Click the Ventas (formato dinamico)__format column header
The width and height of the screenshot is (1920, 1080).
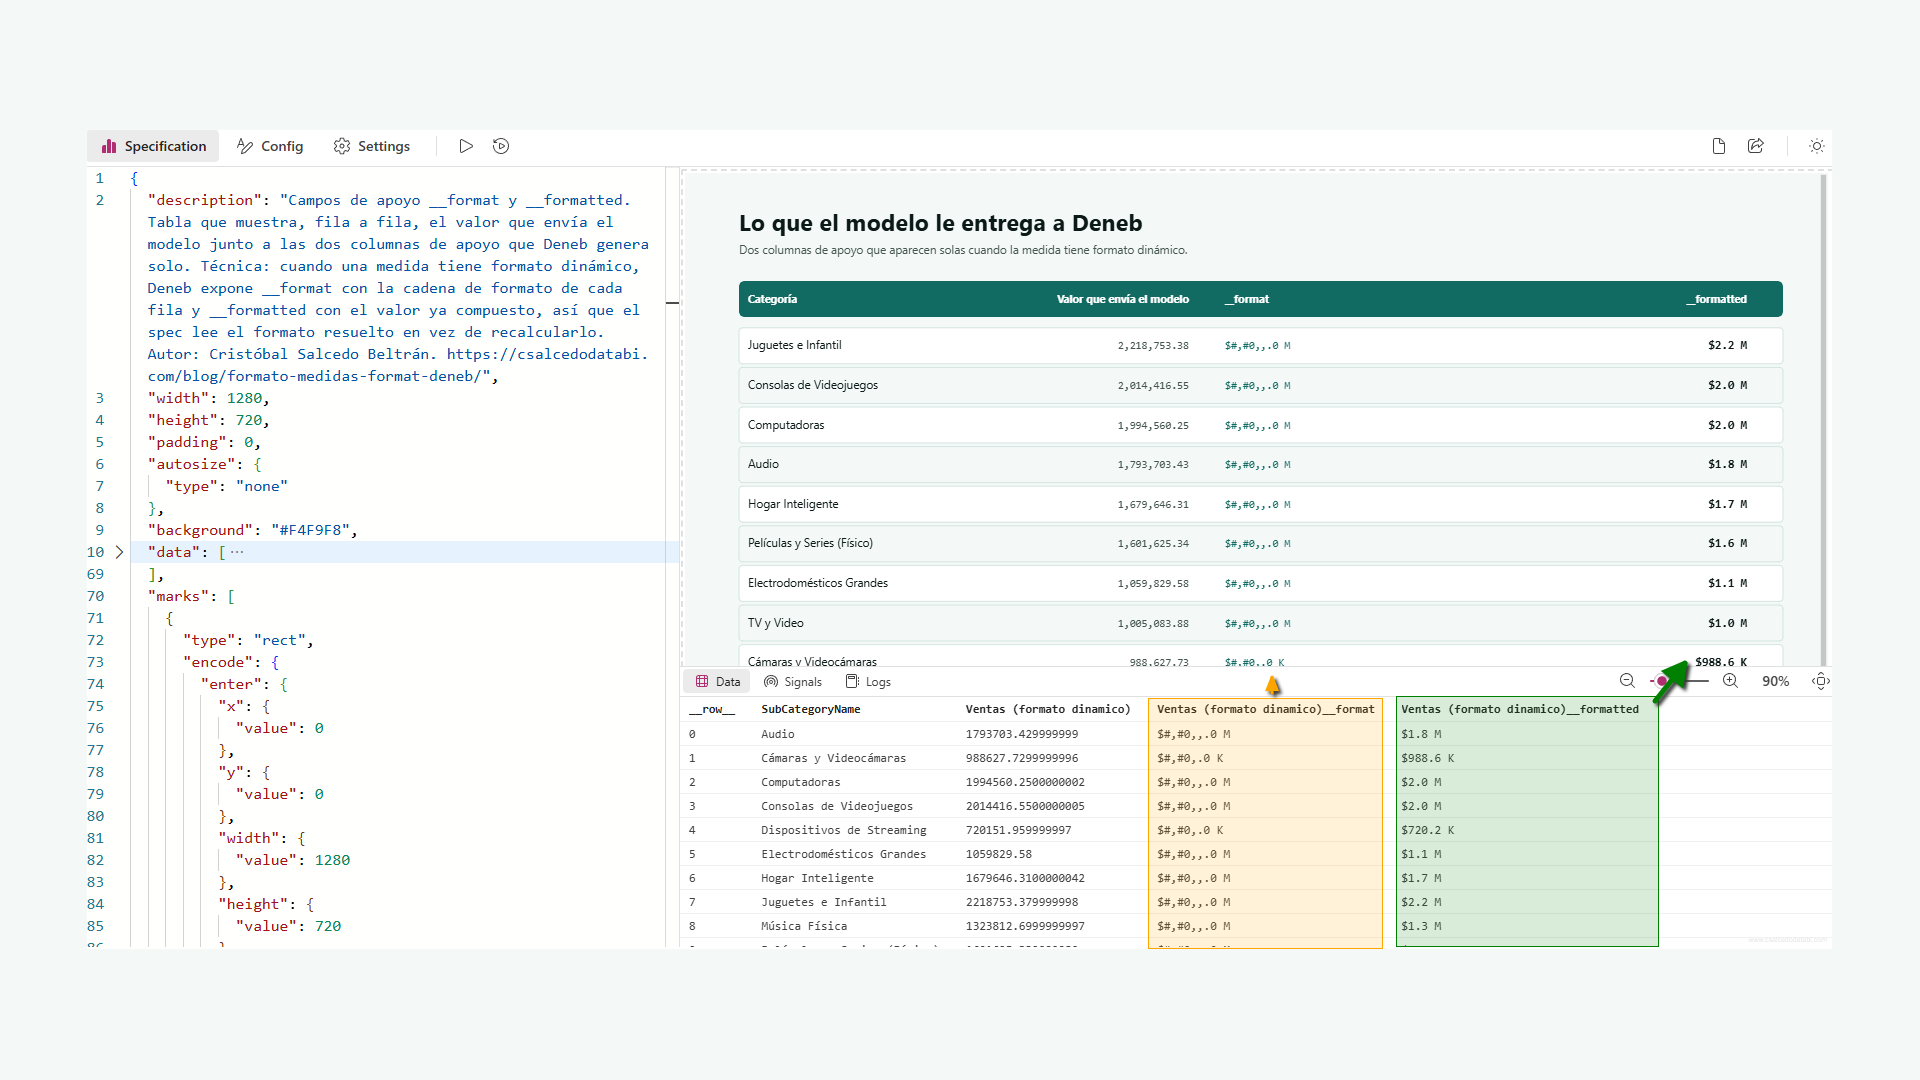point(1266,710)
